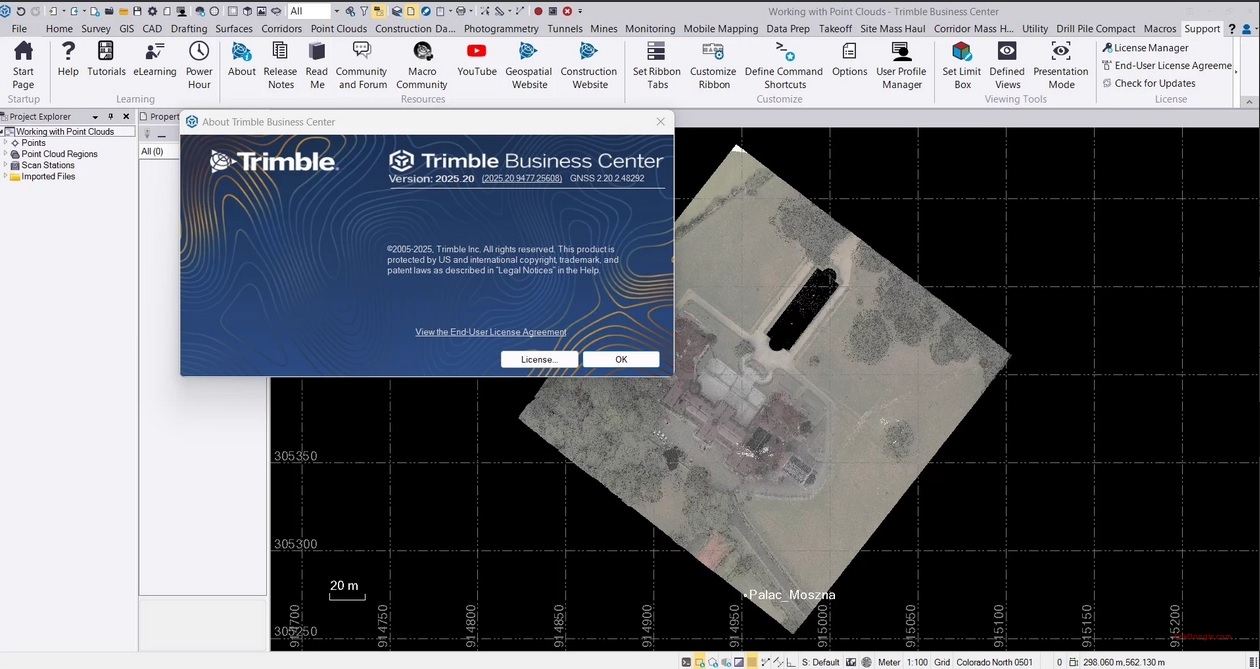This screenshot has width=1260, height=669.
Task: Switch to the Point Clouds ribbon tab
Action: pyautogui.click(x=338, y=28)
